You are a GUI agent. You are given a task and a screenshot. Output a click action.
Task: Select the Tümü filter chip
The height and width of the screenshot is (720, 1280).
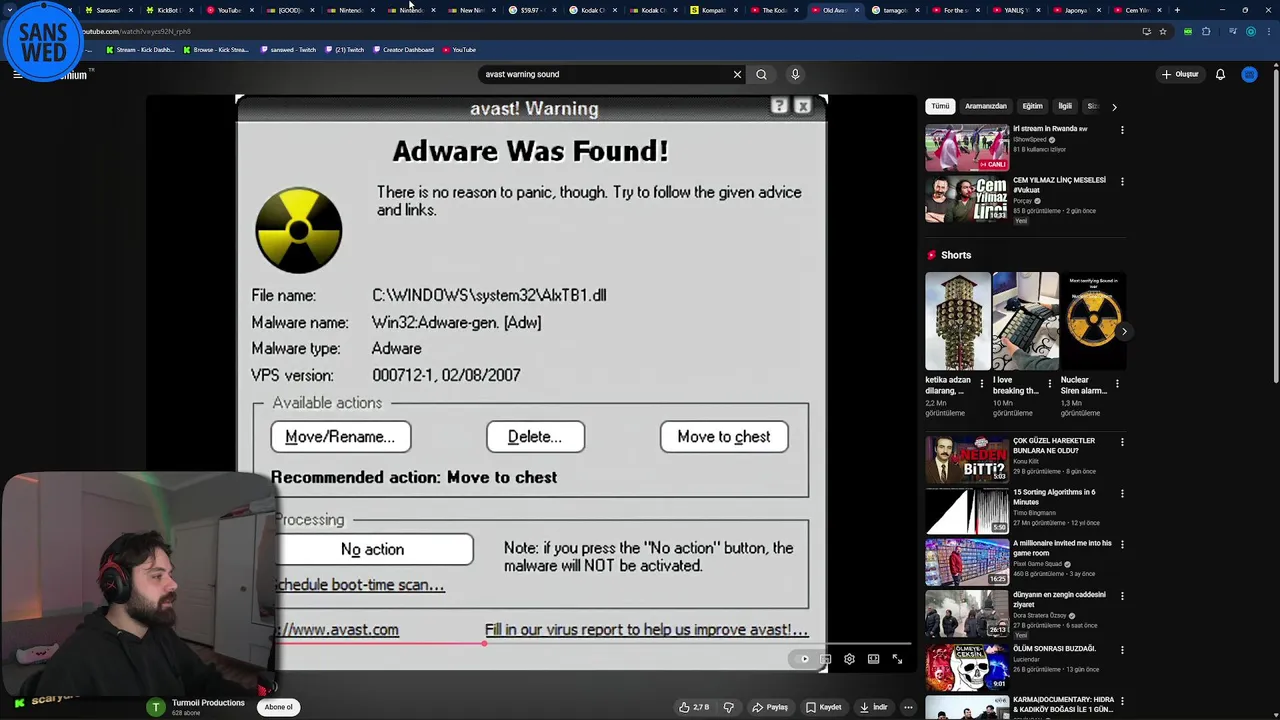pos(940,106)
